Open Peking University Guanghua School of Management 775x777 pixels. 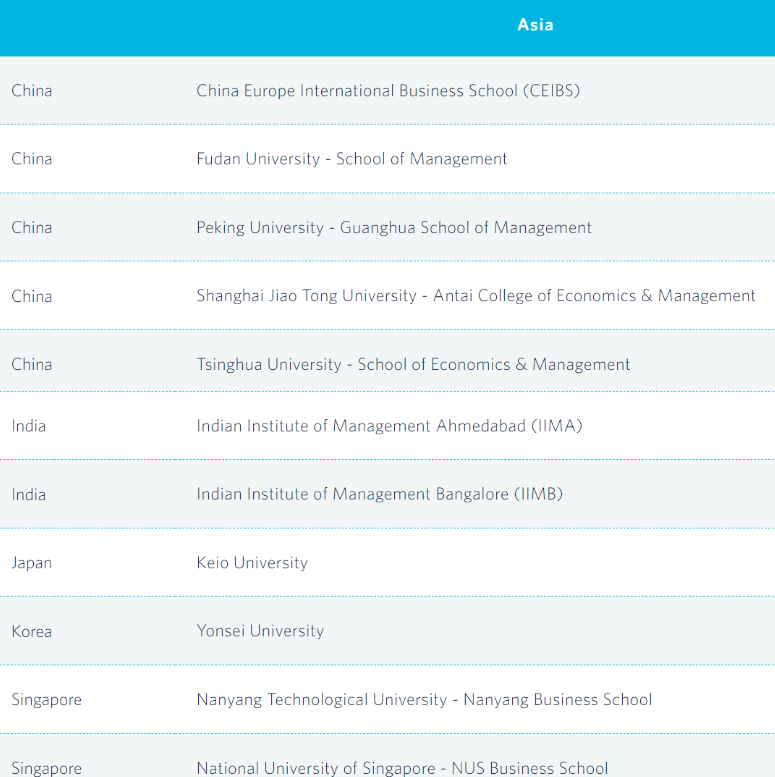(393, 228)
